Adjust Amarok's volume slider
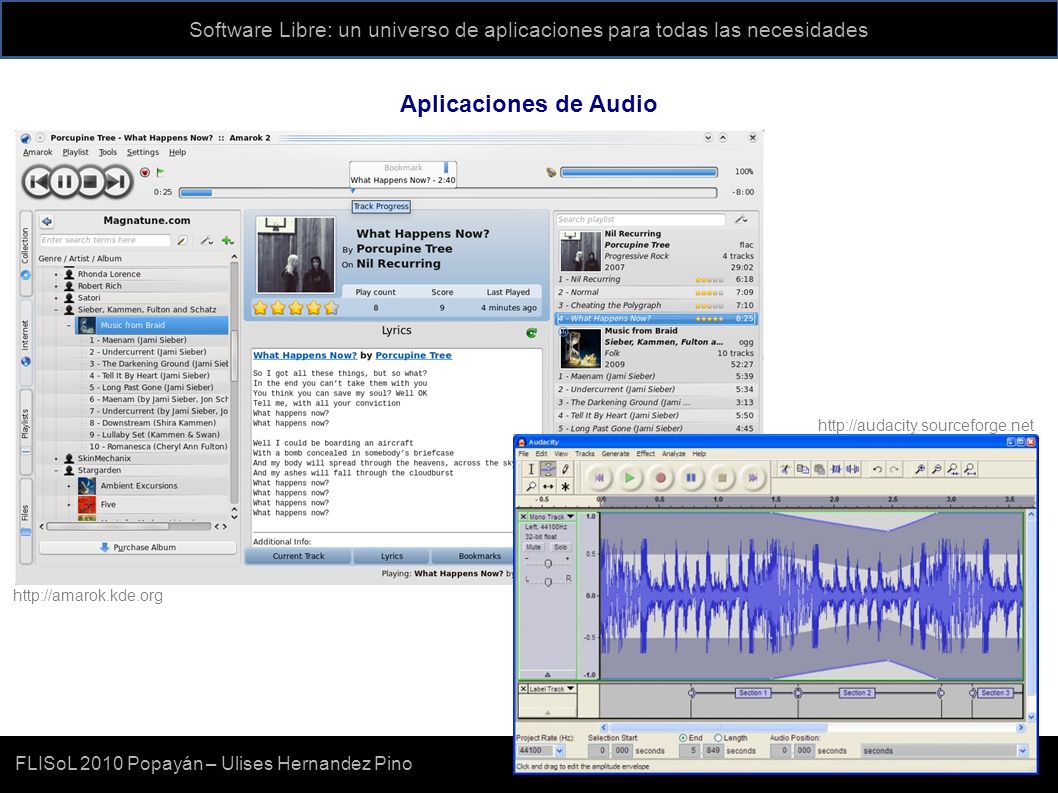The image size is (1058, 793). (x=639, y=172)
